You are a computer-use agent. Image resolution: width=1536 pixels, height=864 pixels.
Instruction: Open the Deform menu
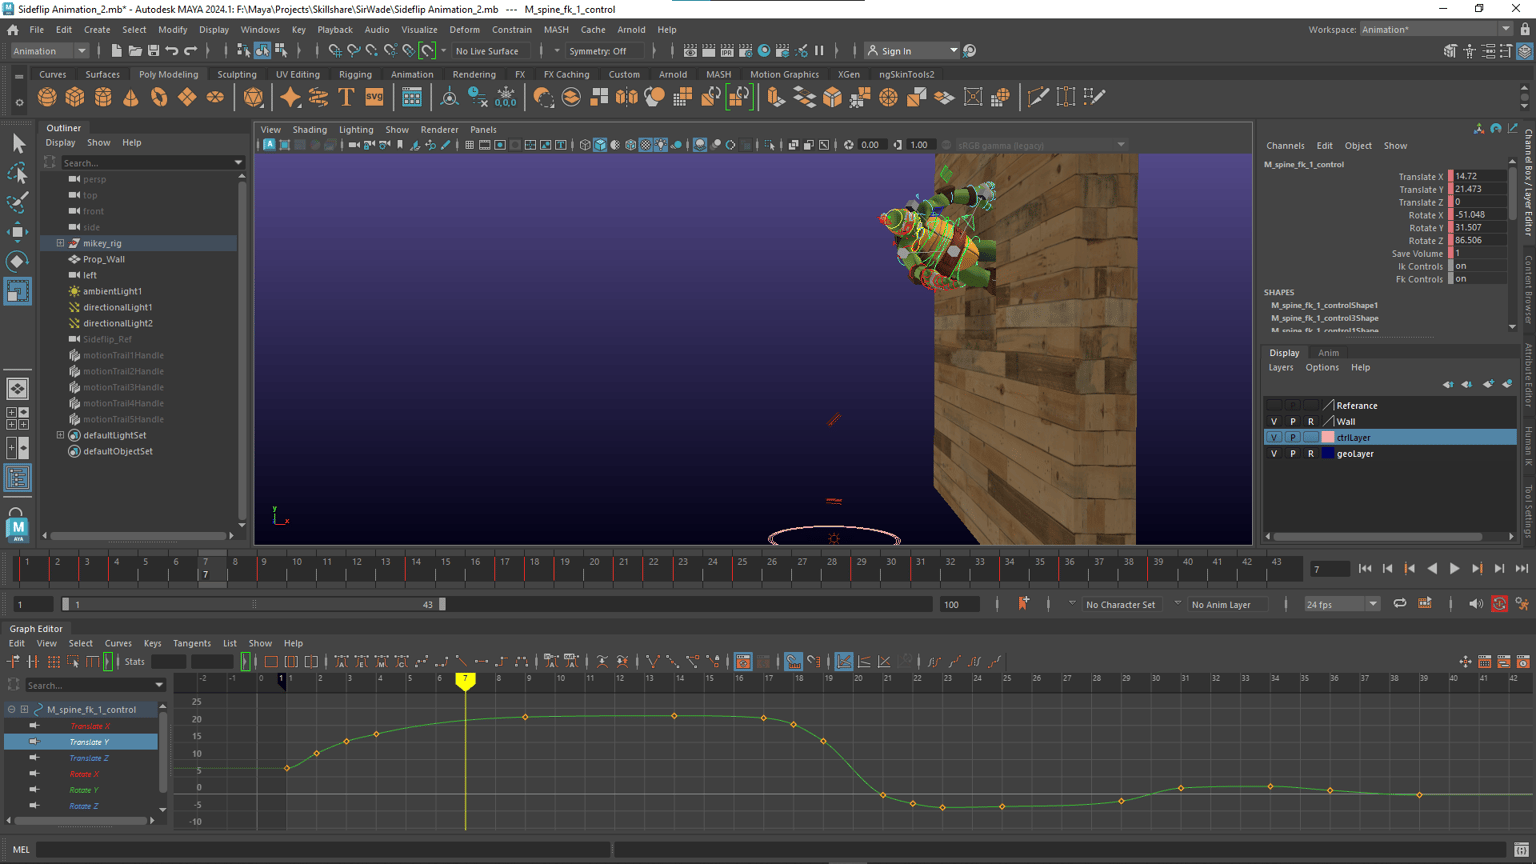464,30
